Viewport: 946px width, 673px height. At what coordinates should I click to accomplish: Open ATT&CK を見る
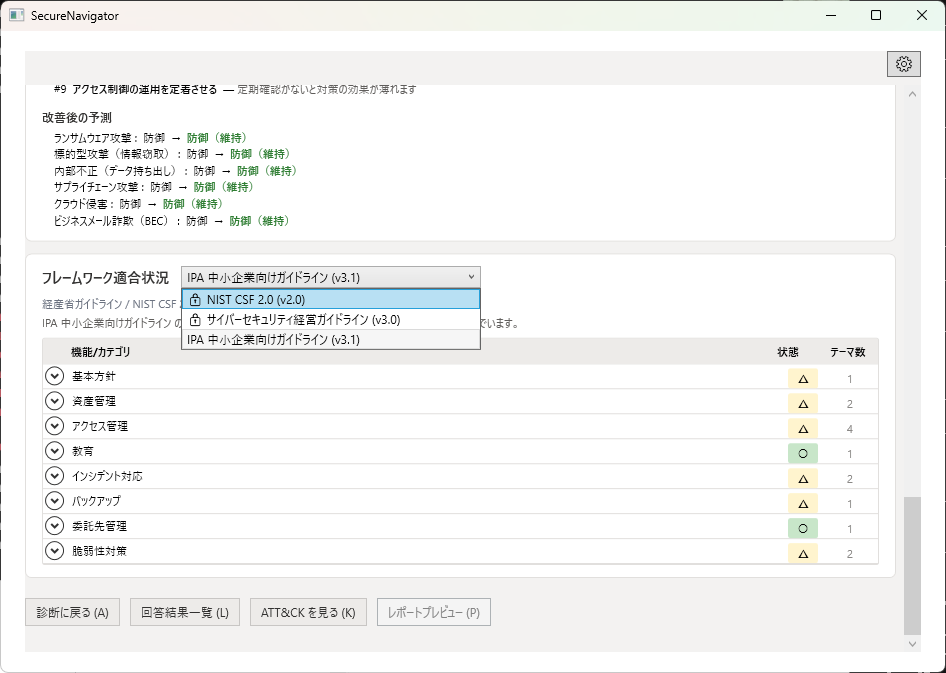(x=309, y=612)
